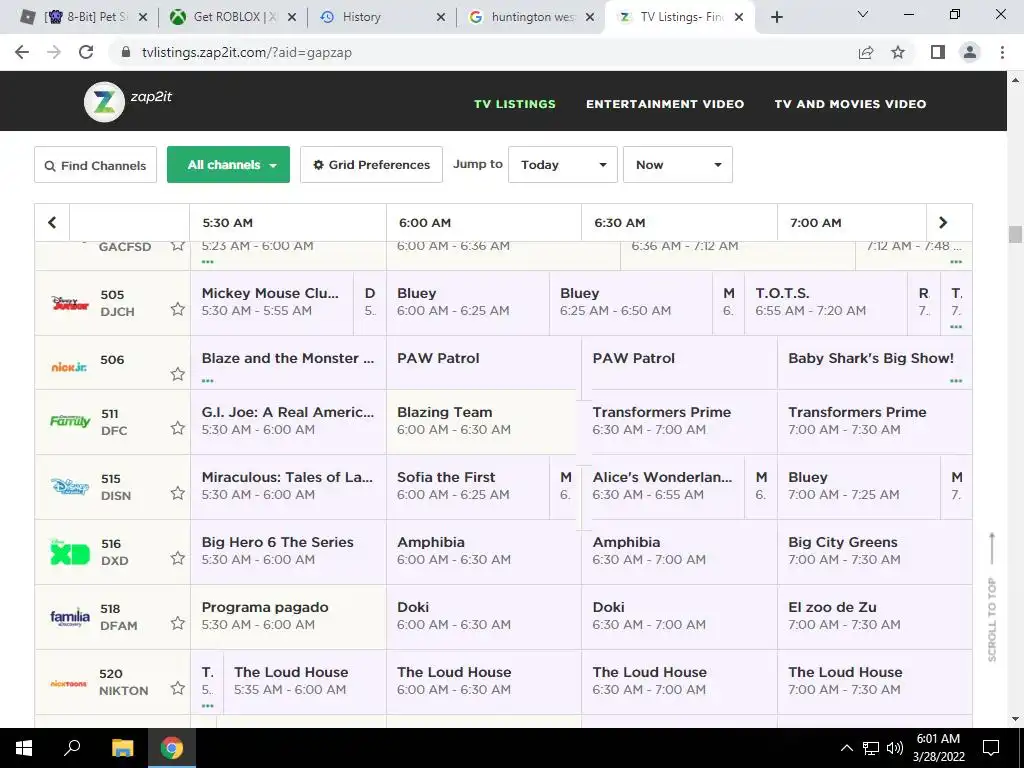The width and height of the screenshot is (1024, 768).
Task: Click the Chrome taskbar icon
Action: (x=172, y=748)
